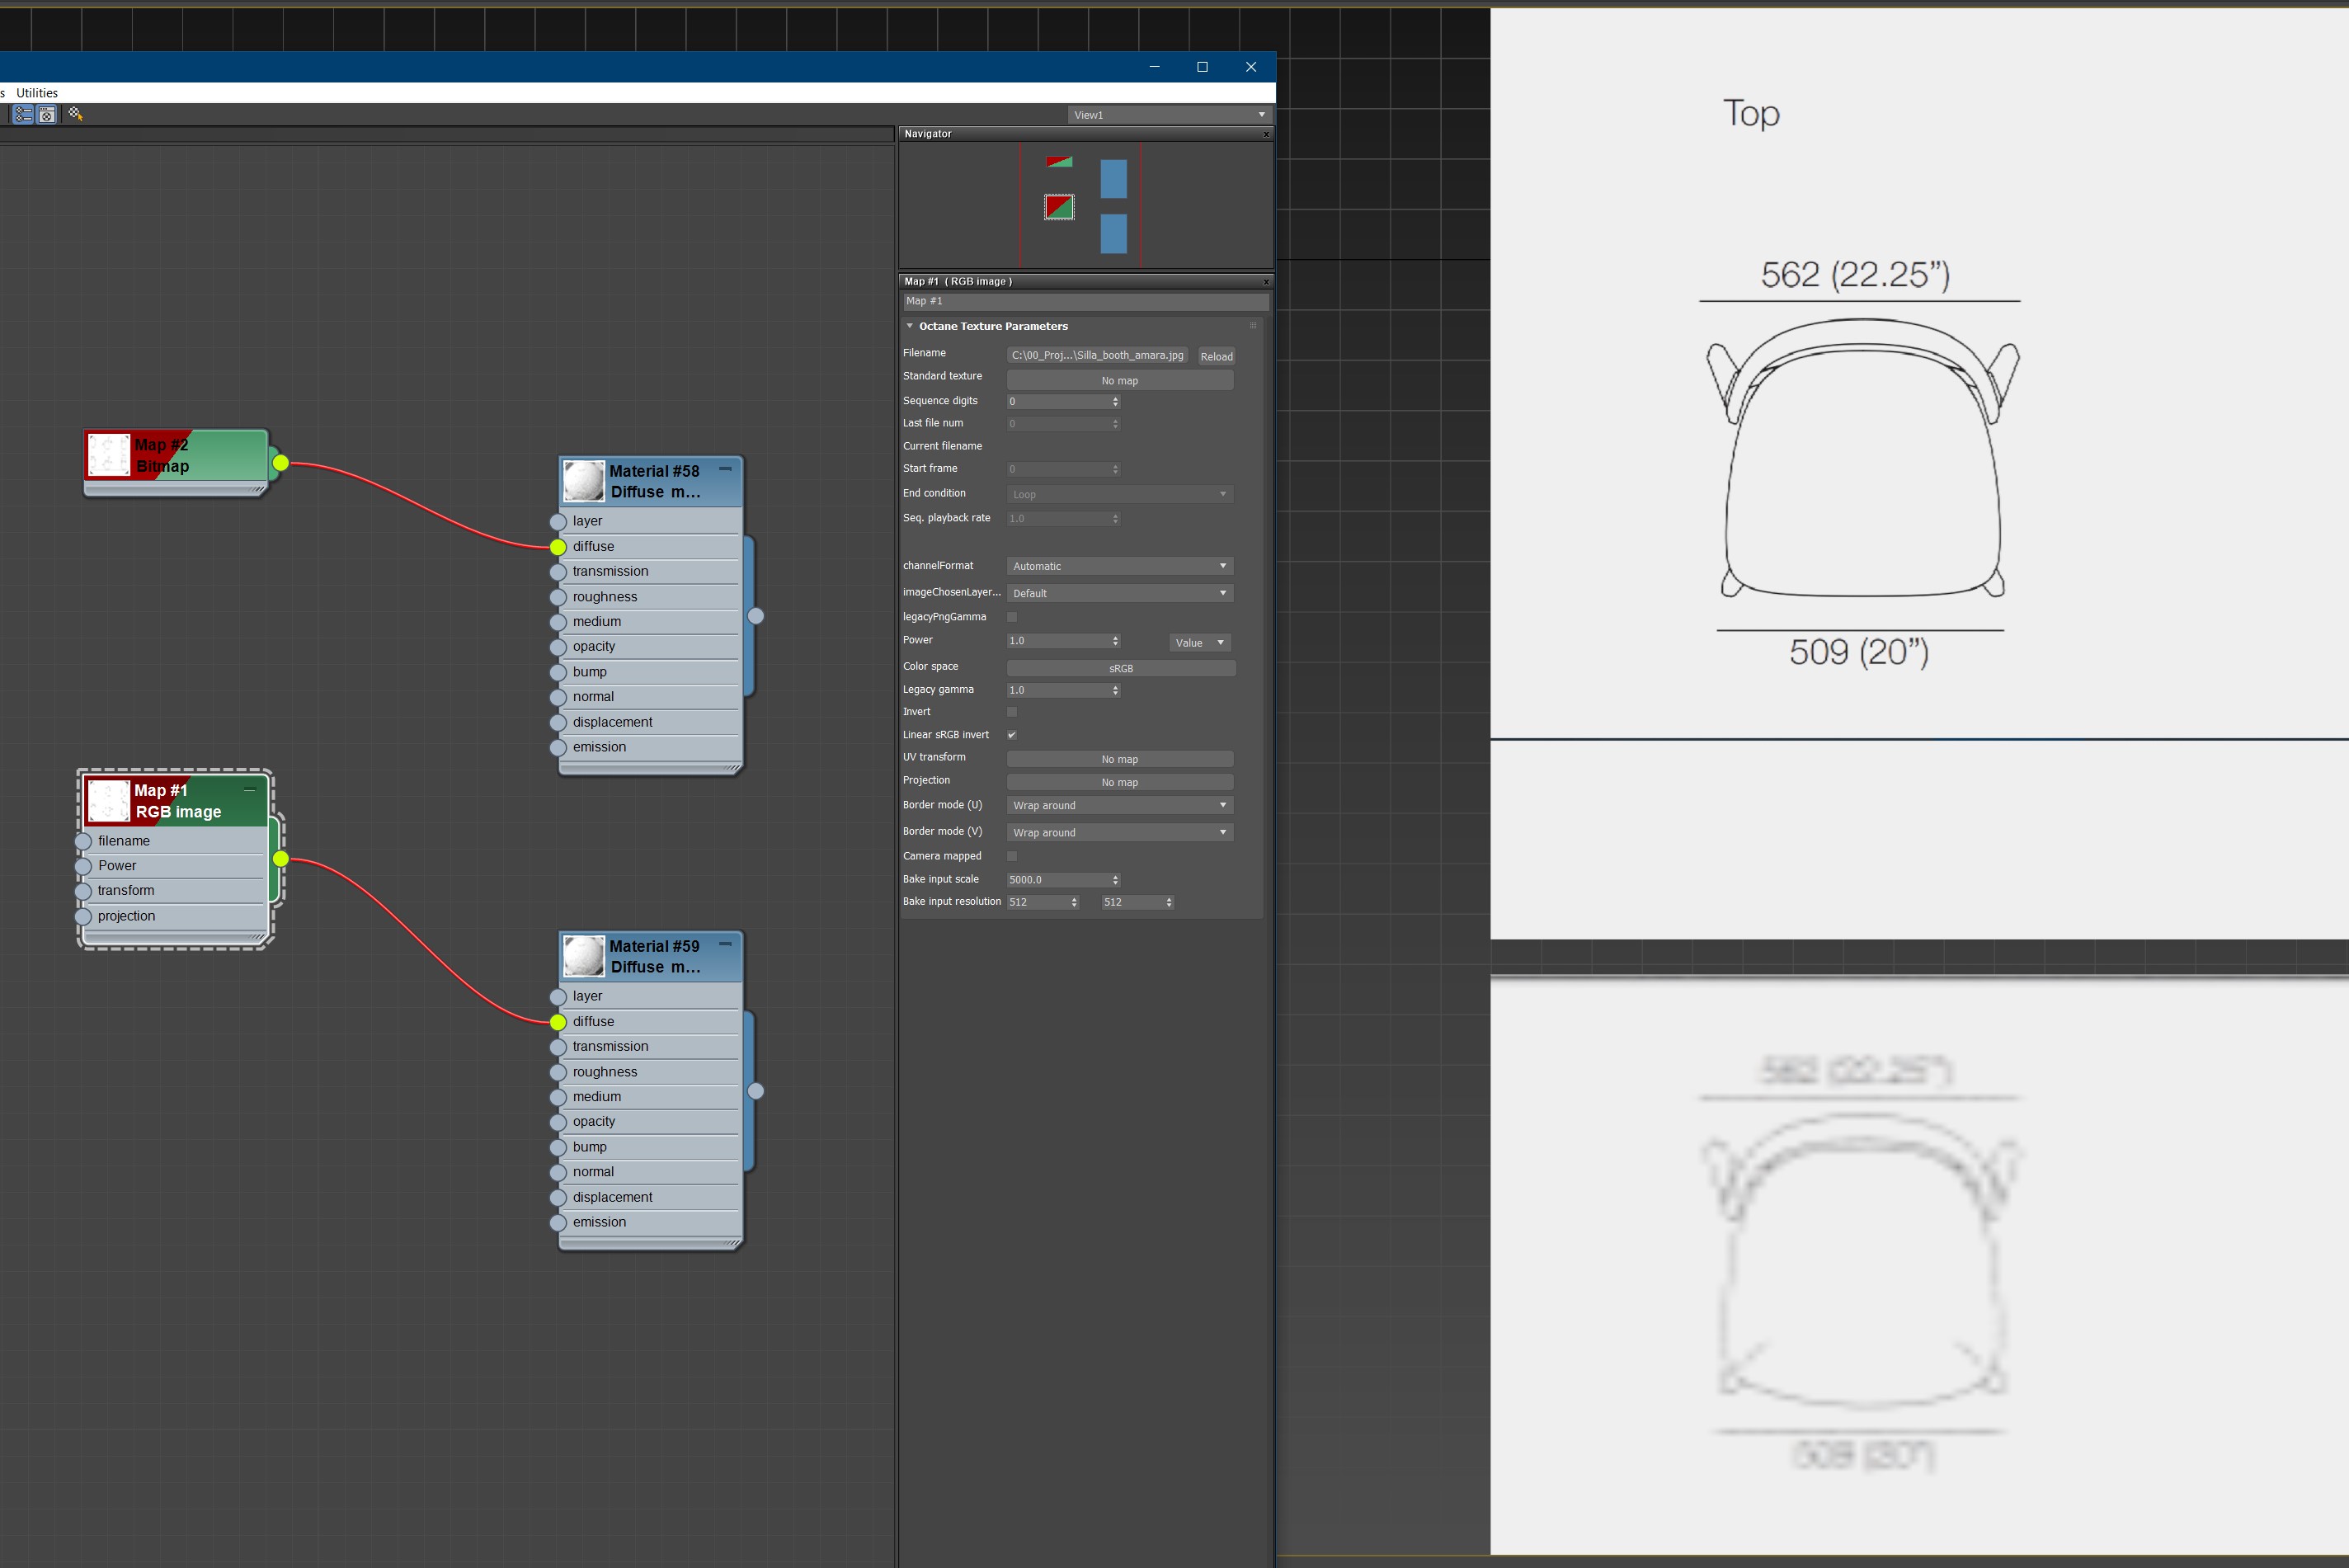
Task: Click the Select by Material icon
Action: coord(76,115)
